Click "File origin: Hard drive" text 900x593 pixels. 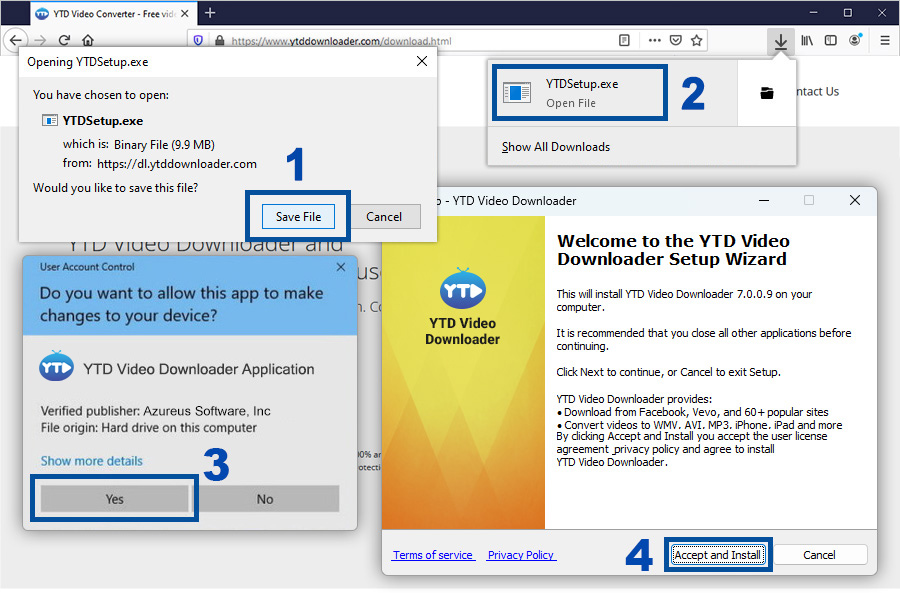[x=149, y=428]
